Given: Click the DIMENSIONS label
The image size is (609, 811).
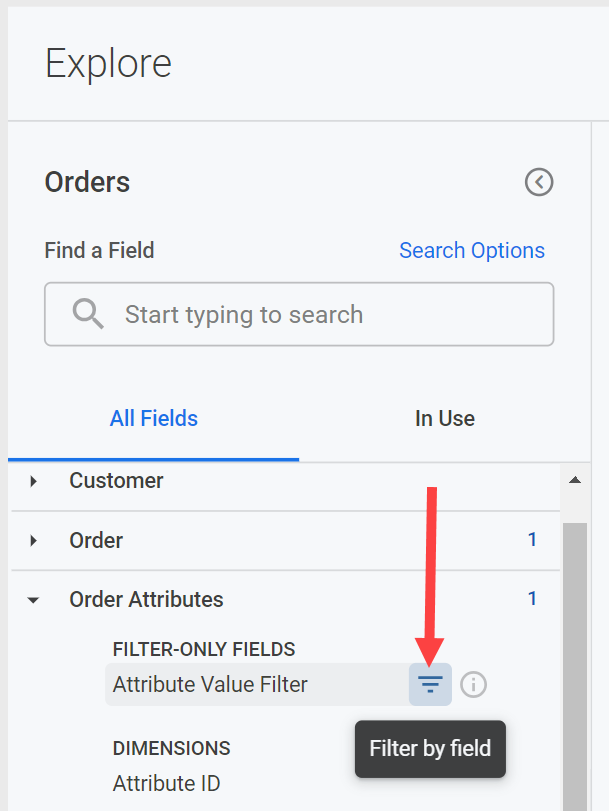Looking at the screenshot, I should coord(171,748).
